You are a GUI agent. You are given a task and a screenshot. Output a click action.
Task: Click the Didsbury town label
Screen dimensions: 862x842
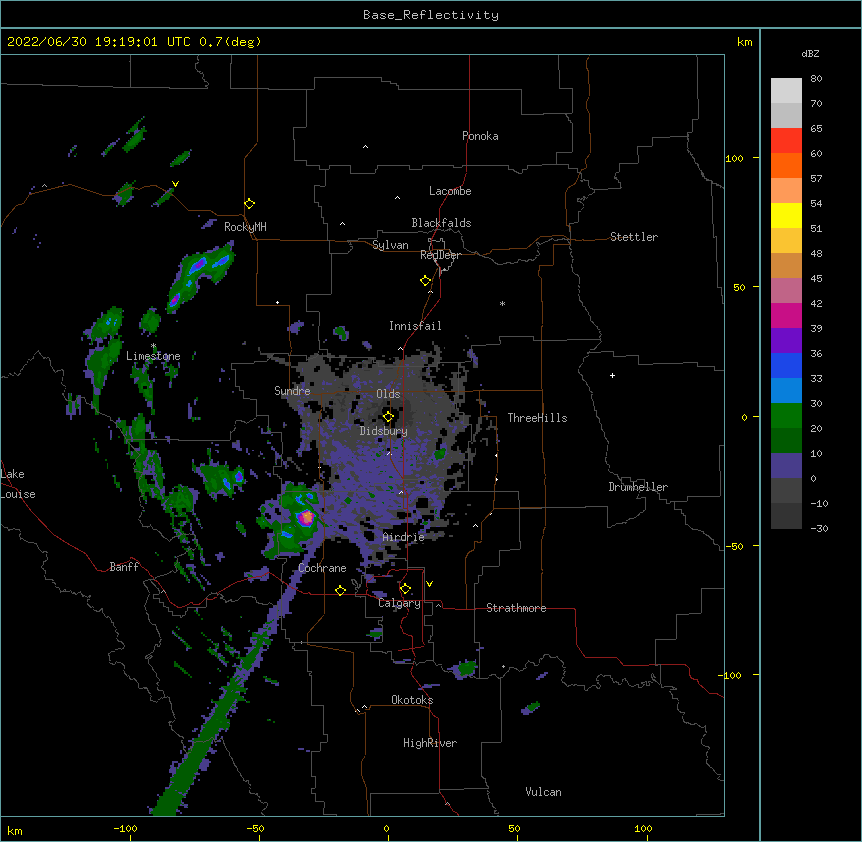[x=384, y=431]
